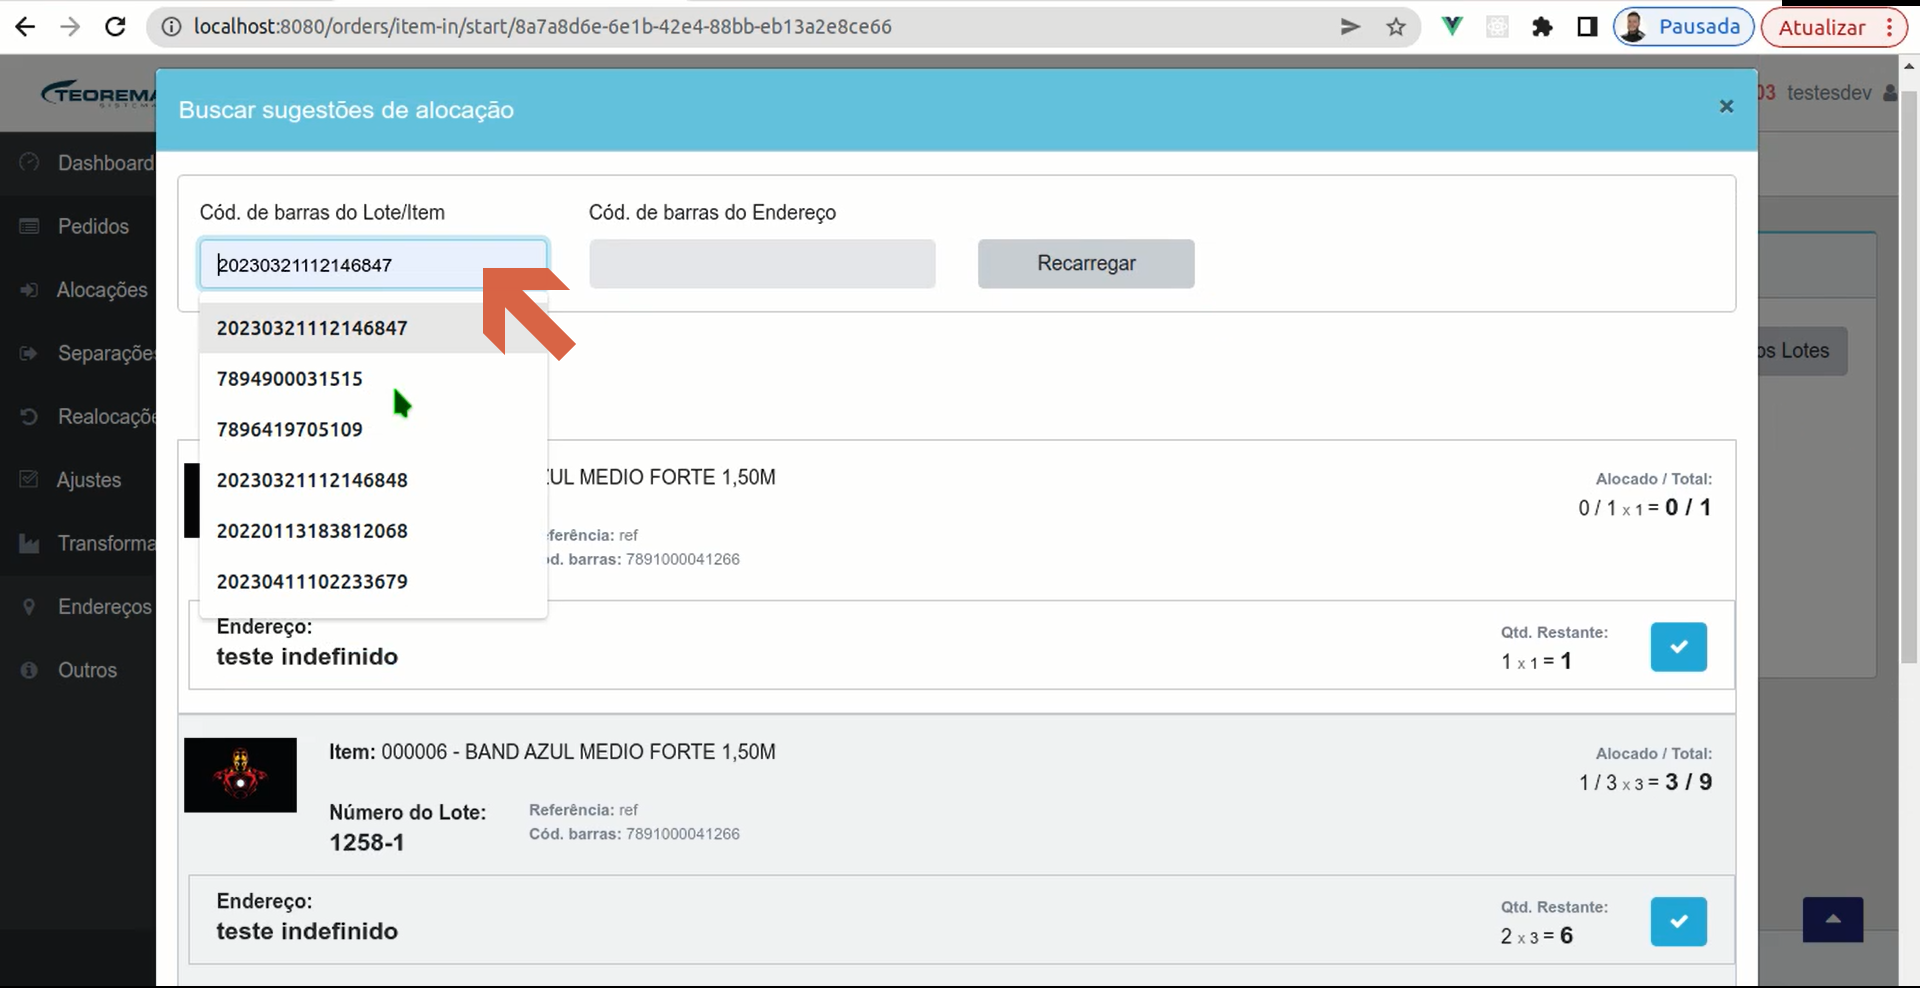Click the Alocações arrow icon
The height and width of the screenshot is (988, 1920).
pyautogui.click(x=29, y=290)
